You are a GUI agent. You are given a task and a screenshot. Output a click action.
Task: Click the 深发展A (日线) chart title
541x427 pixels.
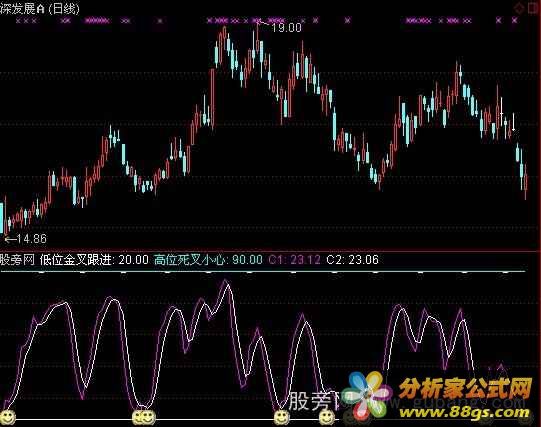coord(40,8)
